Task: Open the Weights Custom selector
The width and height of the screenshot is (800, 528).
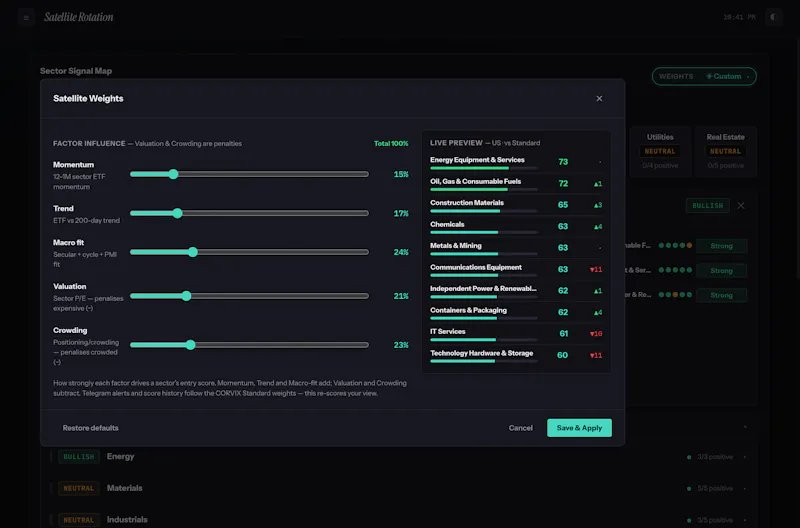Action: click(x=704, y=77)
